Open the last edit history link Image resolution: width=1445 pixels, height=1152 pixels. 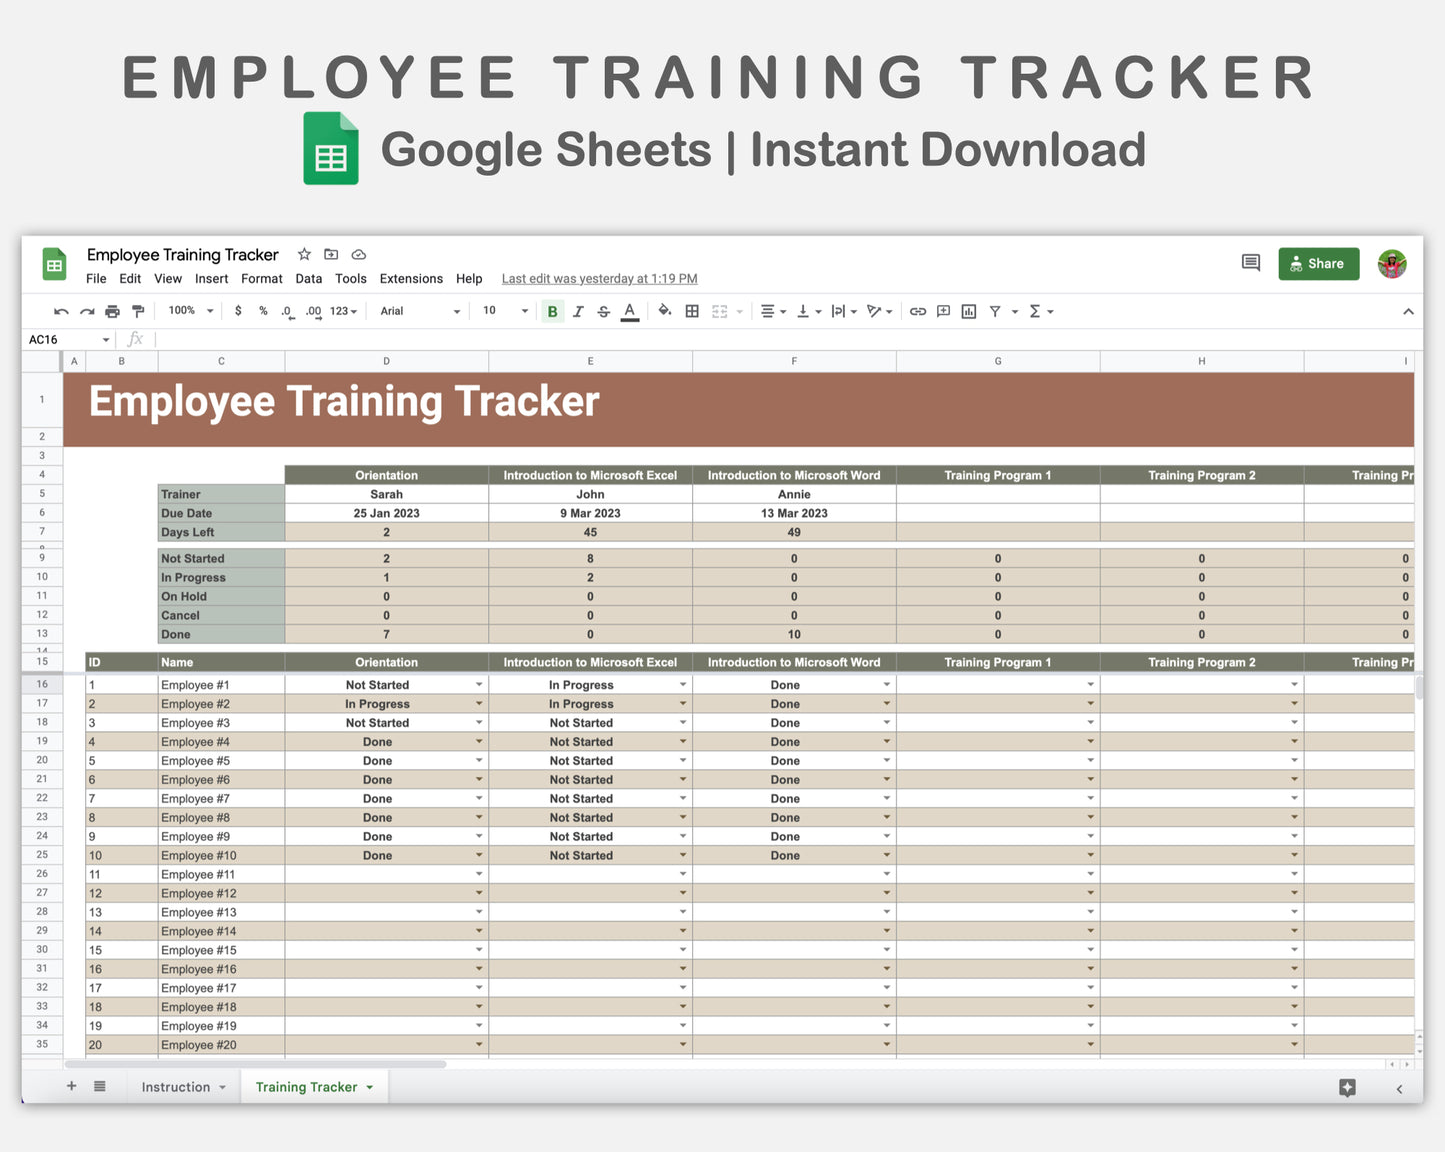(x=598, y=278)
